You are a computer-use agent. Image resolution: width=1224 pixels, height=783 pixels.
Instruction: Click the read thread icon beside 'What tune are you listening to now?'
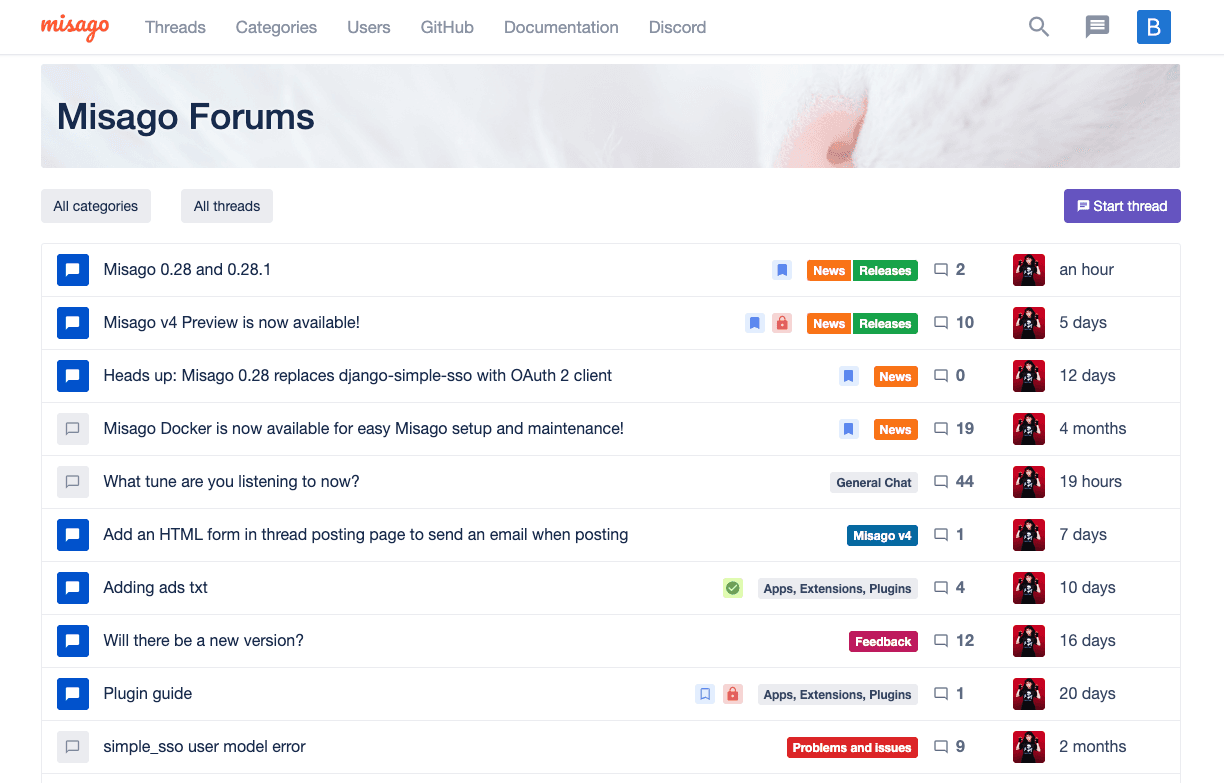pos(73,482)
